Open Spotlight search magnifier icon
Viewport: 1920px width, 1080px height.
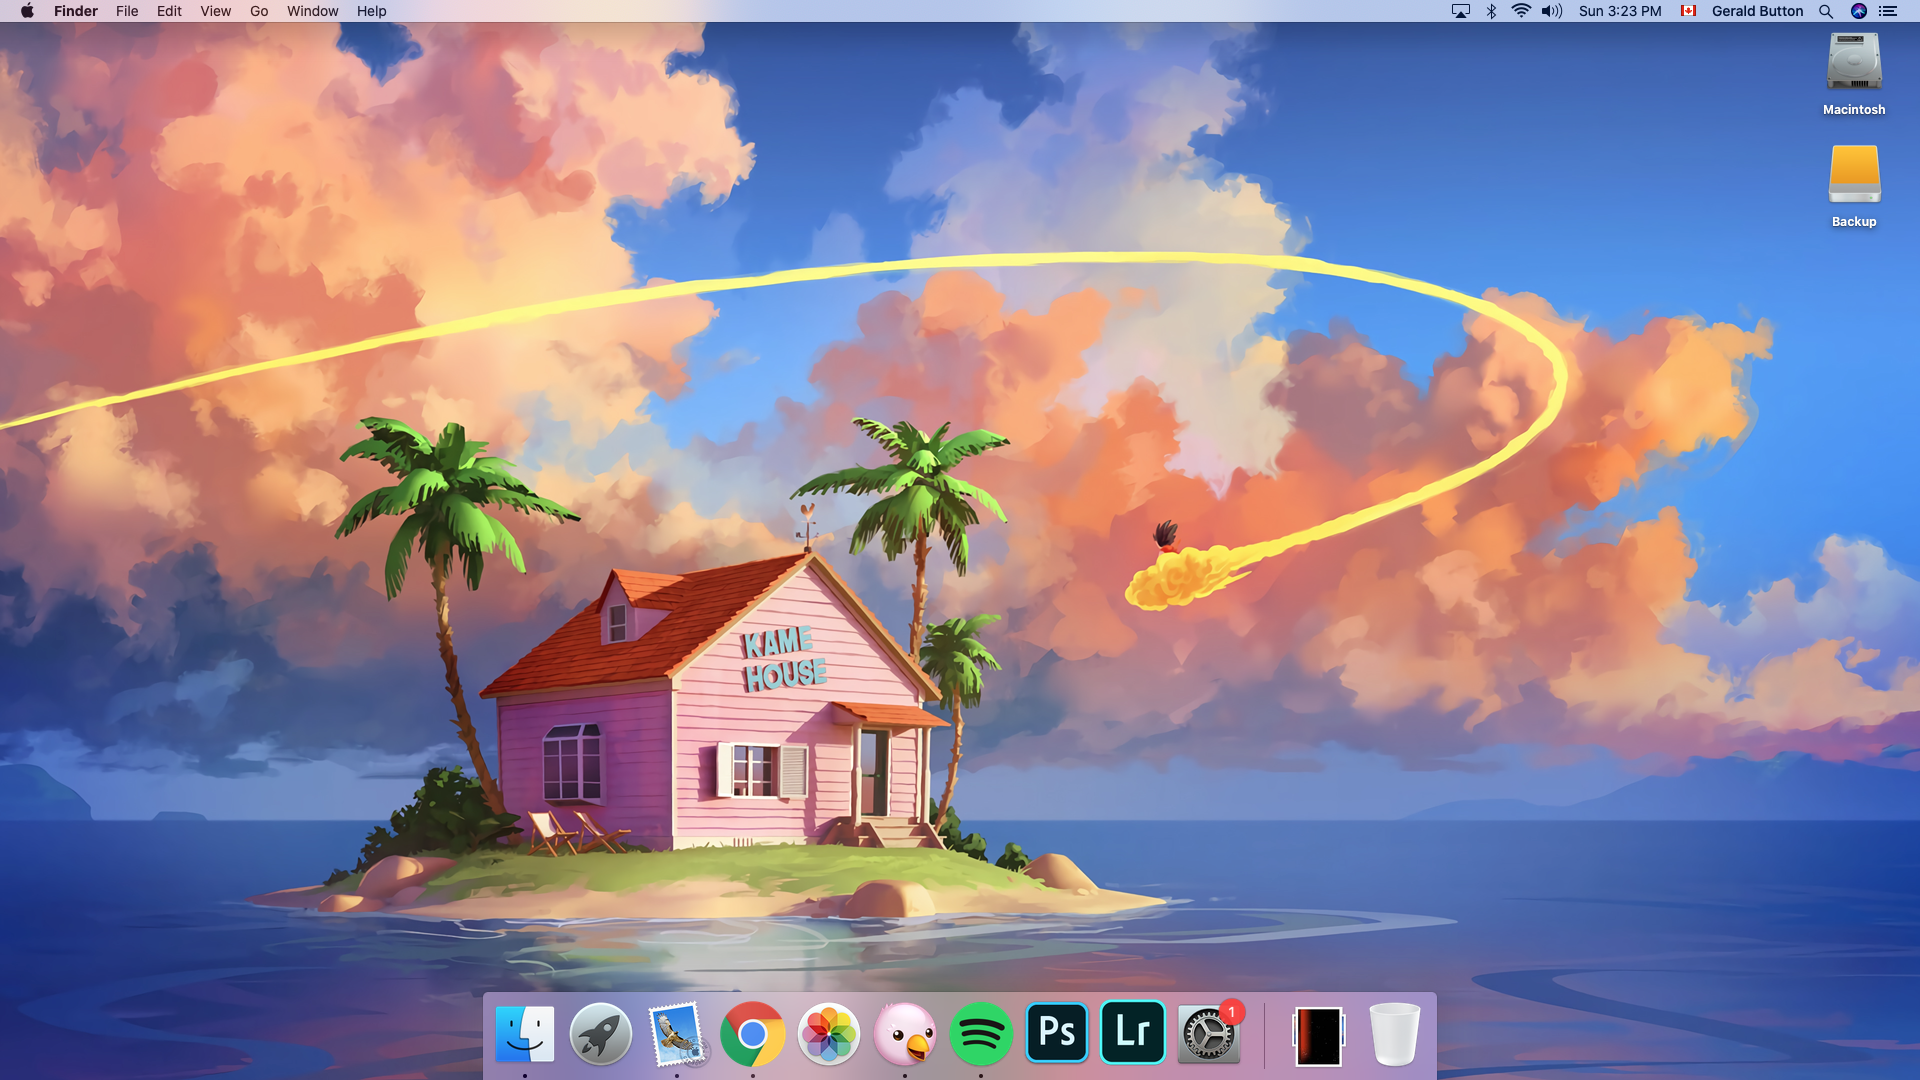coord(1826,11)
